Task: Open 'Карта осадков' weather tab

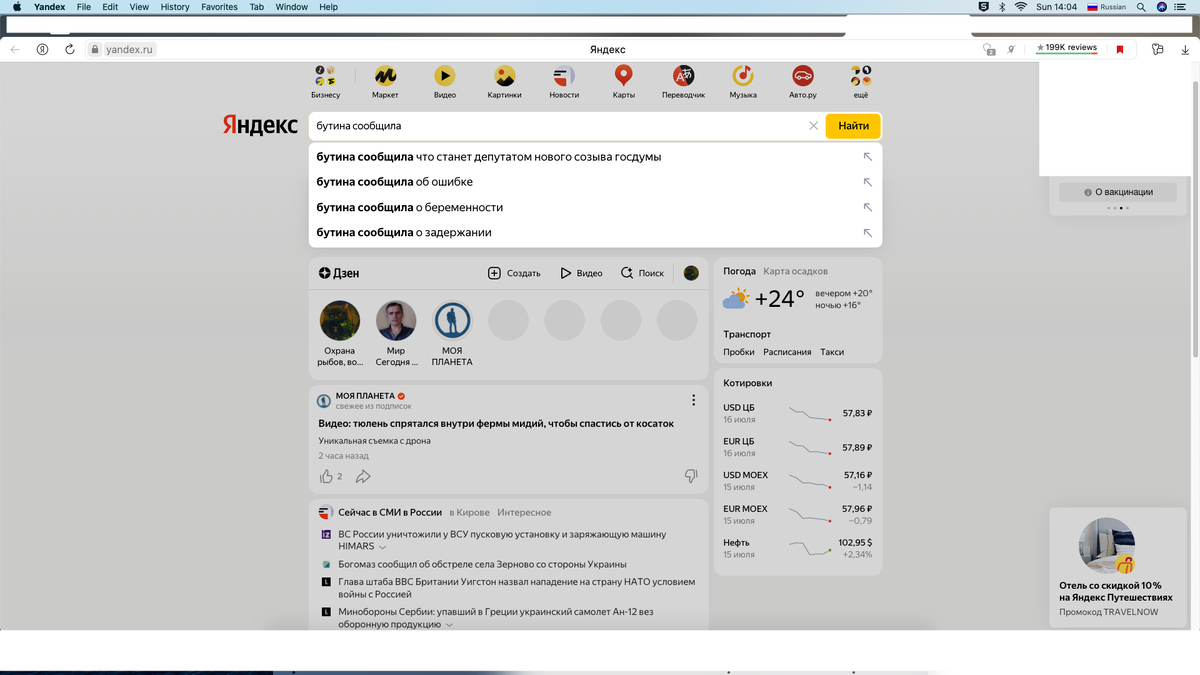Action: [x=796, y=271]
